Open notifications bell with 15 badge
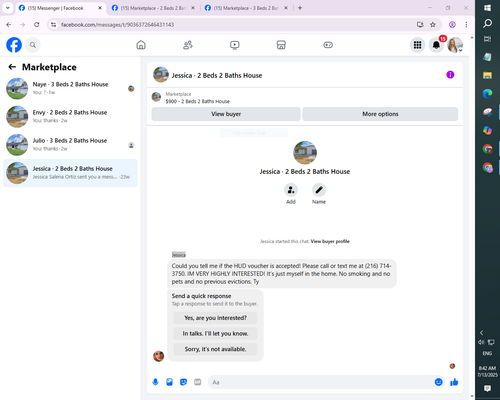The image size is (500, 400). tap(436, 45)
